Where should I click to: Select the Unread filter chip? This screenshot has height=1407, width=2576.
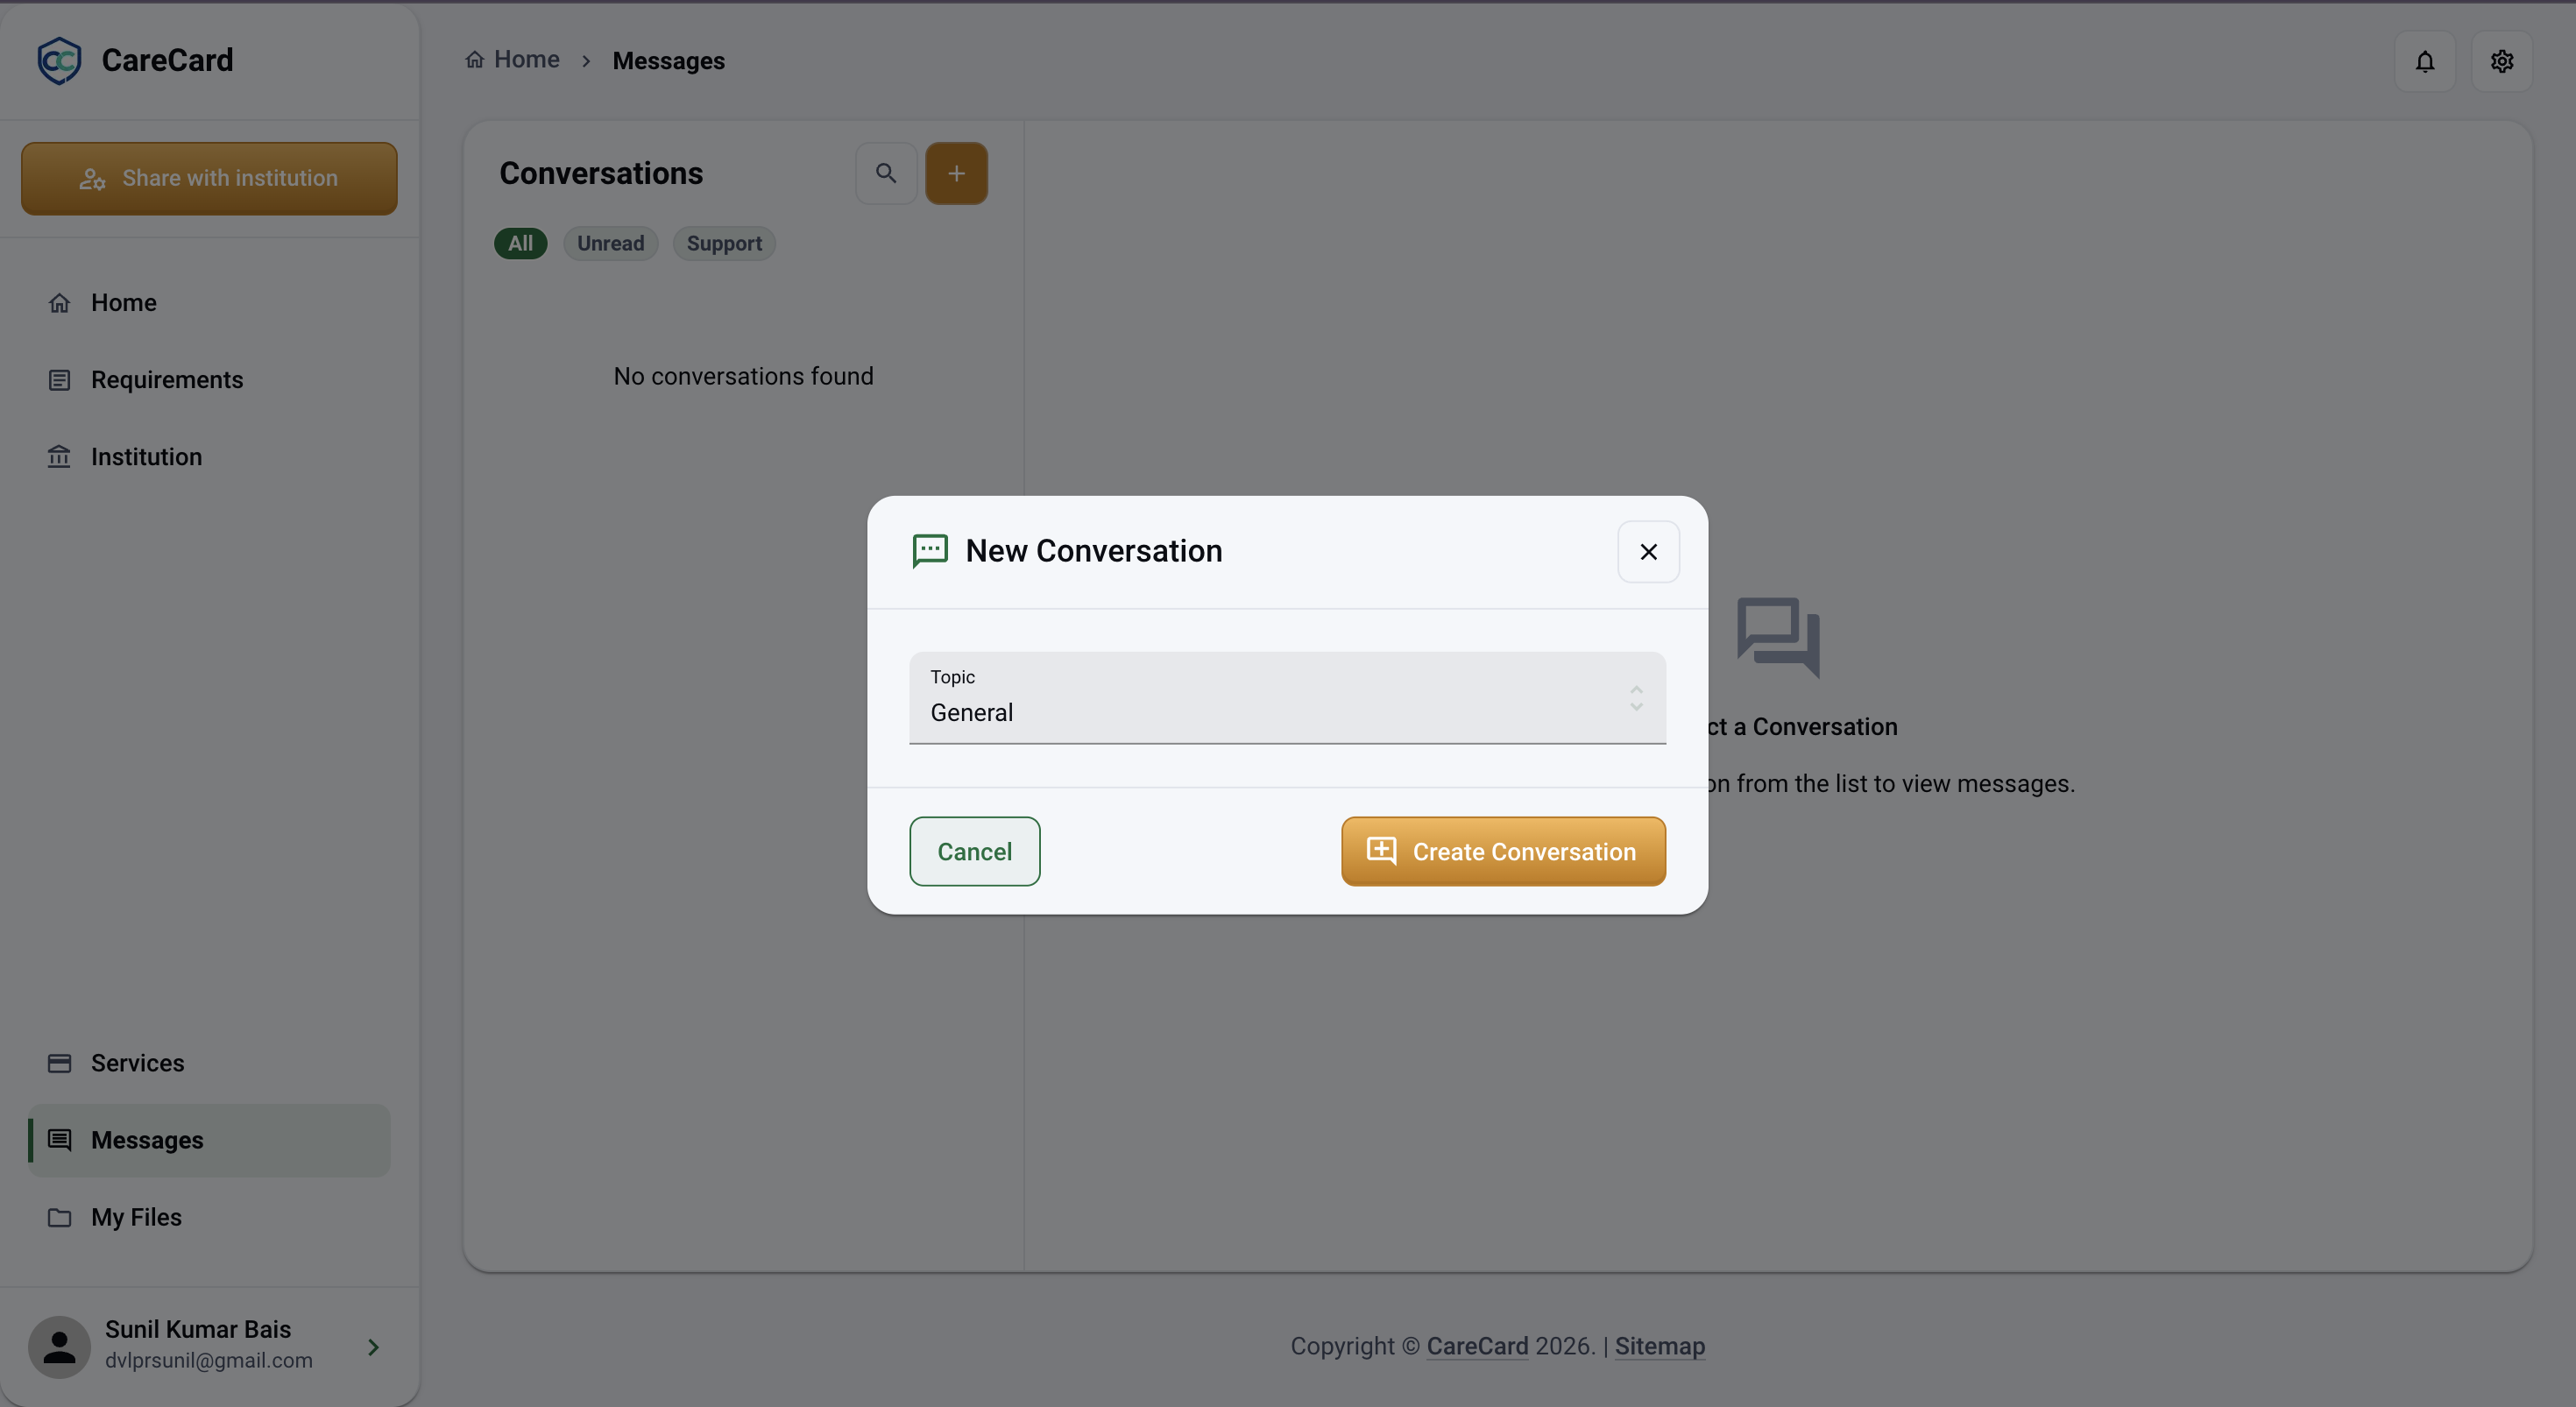pyautogui.click(x=610, y=243)
